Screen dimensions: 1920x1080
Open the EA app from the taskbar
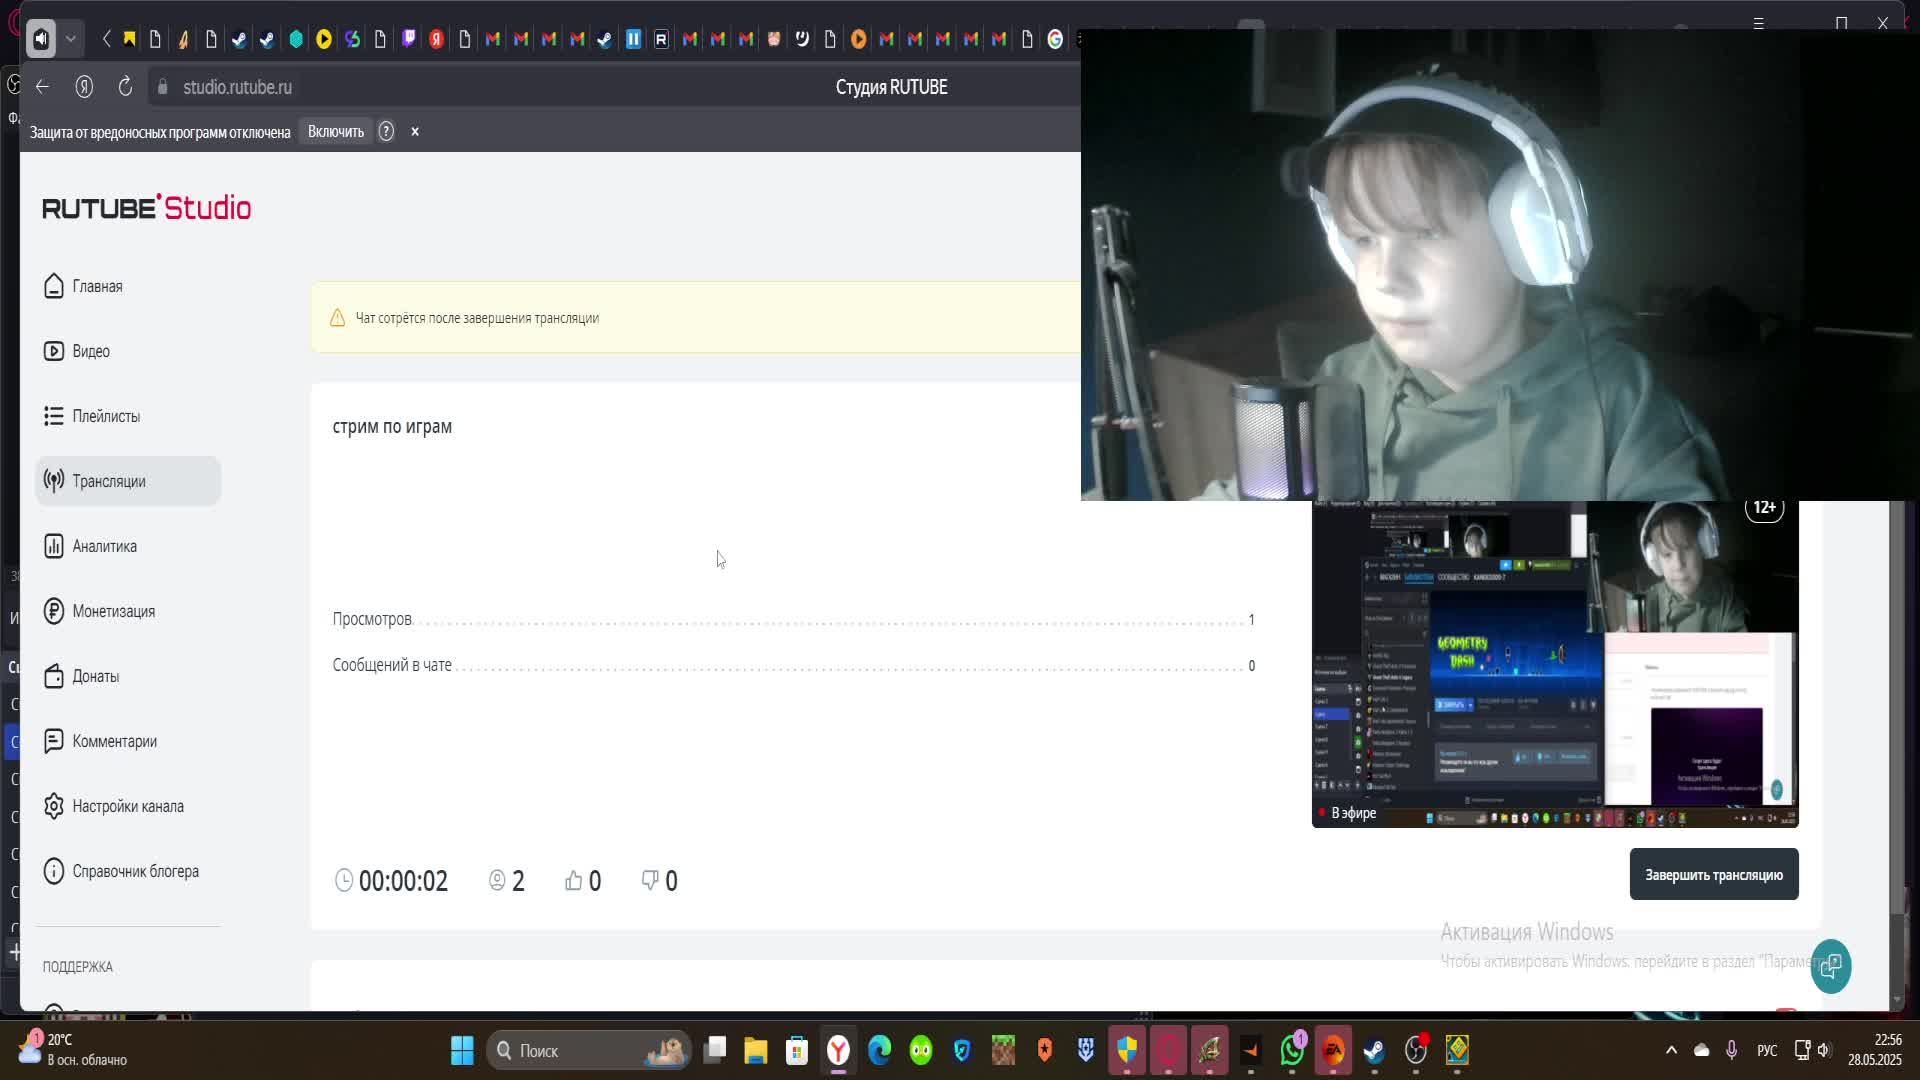(x=1333, y=1050)
